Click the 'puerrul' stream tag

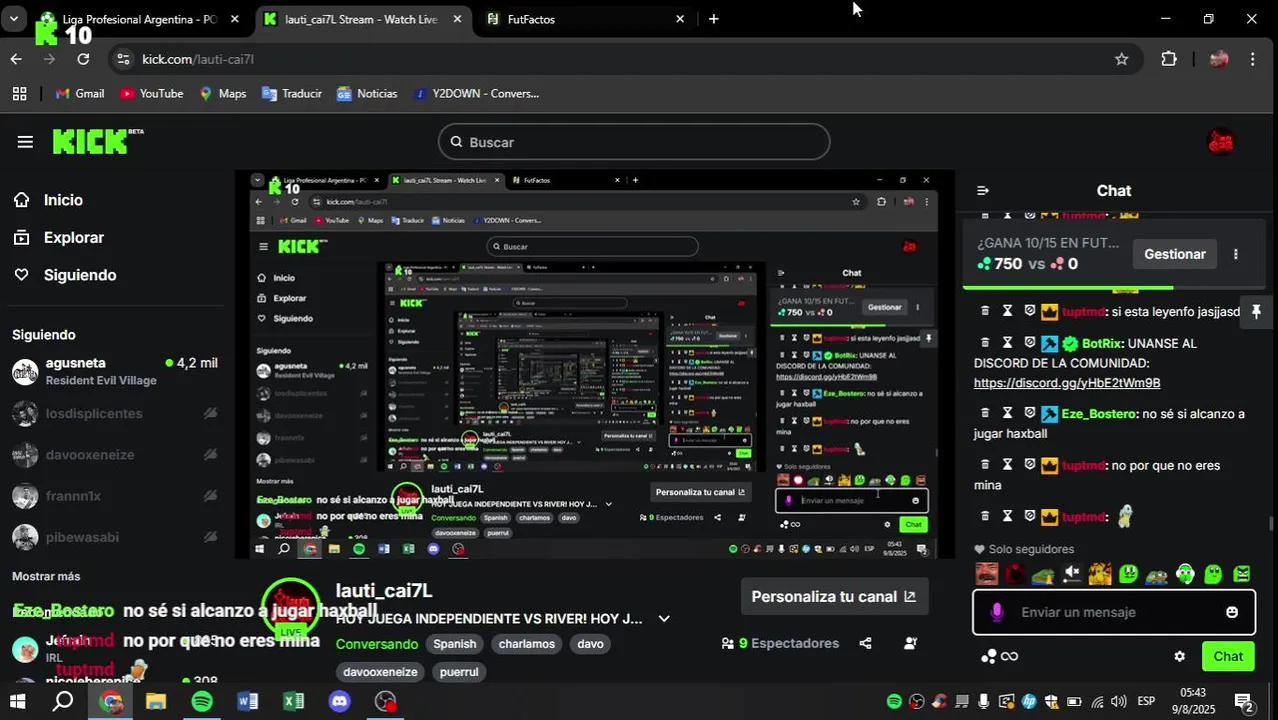pos(459,672)
